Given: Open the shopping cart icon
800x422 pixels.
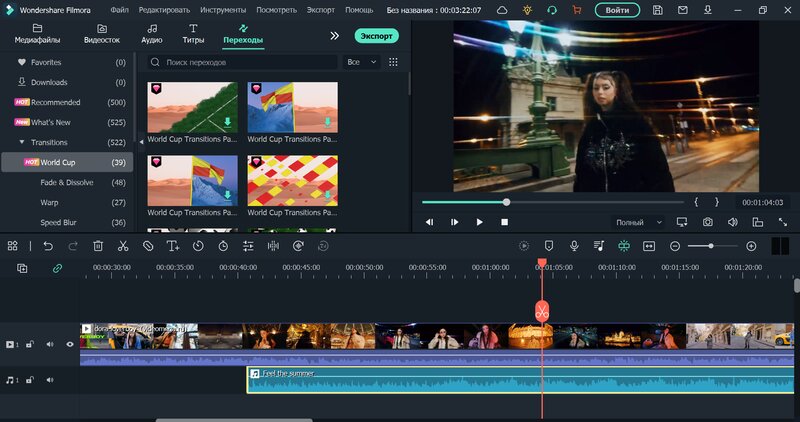Looking at the screenshot, I should (x=577, y=10).
